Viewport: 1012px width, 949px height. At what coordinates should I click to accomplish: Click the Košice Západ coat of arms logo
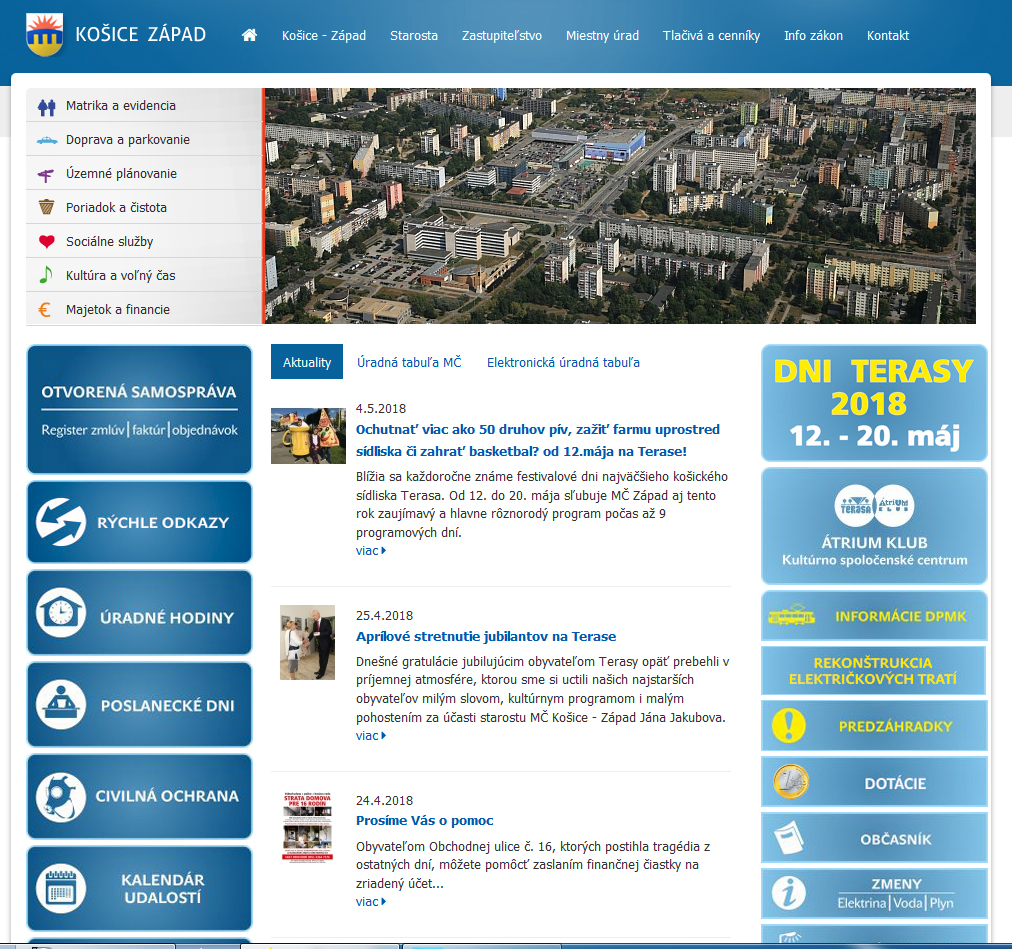[44, 35]
